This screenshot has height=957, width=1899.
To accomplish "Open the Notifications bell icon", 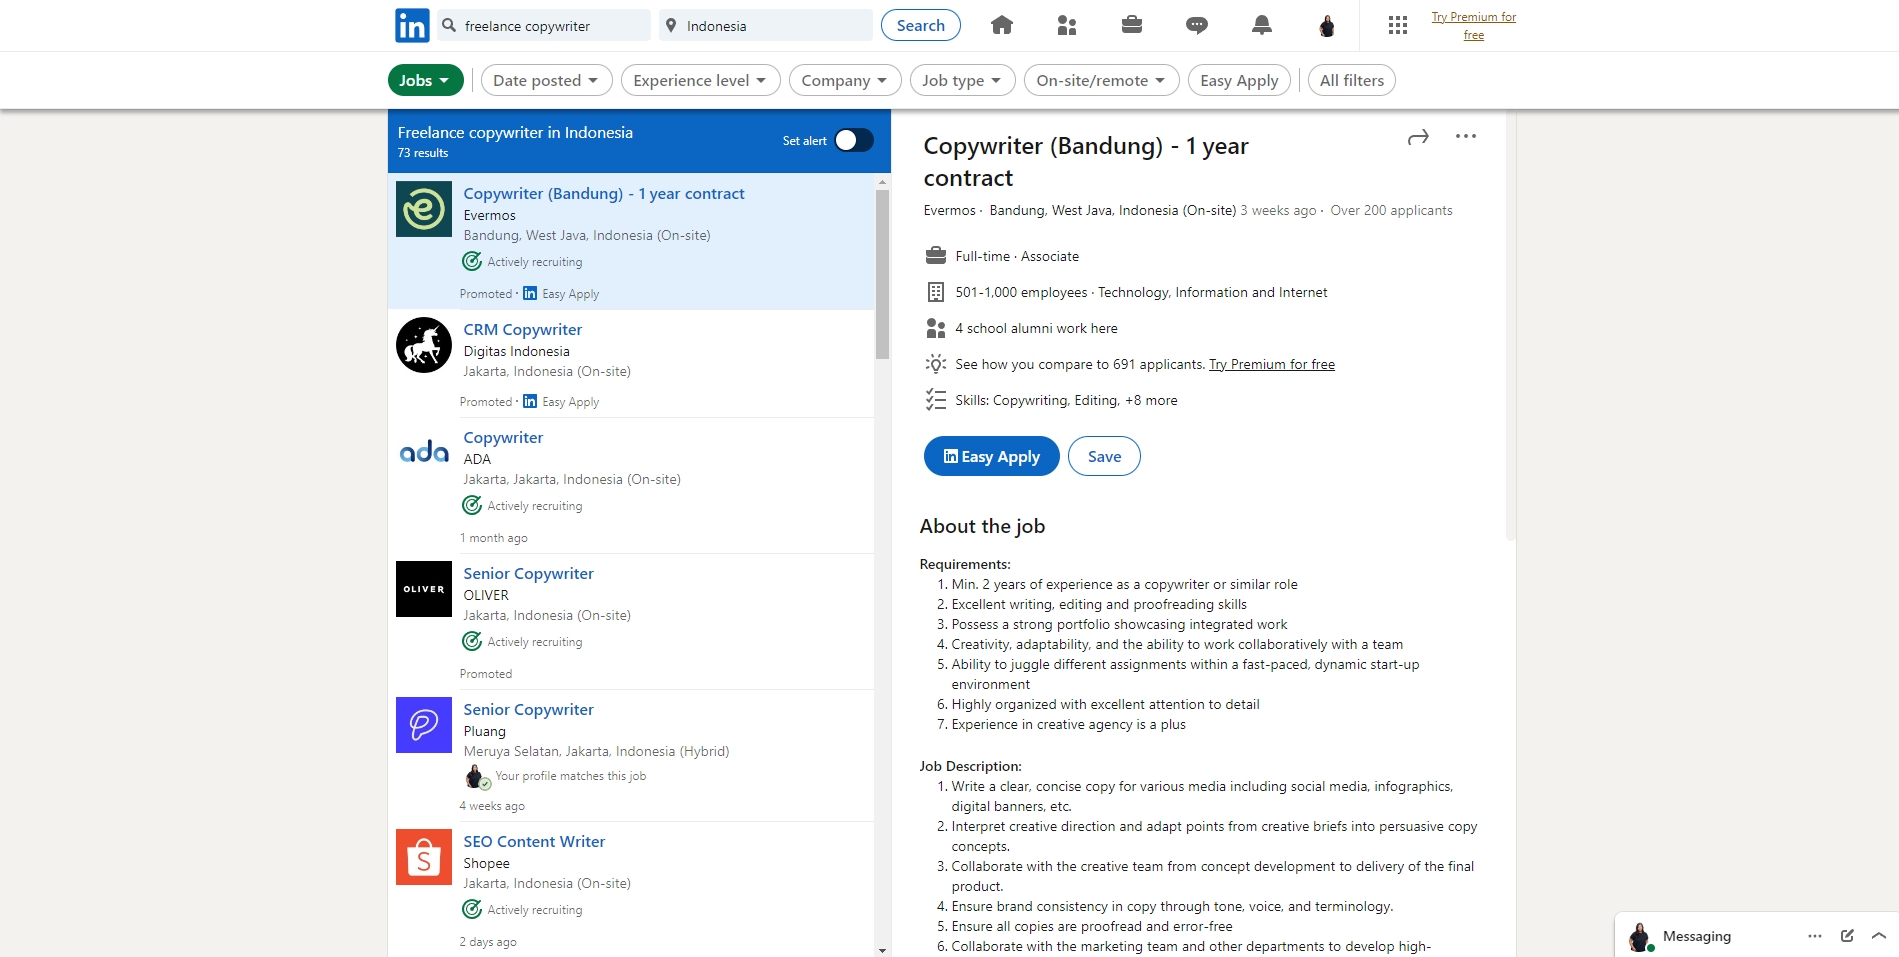I will [x=1262, y=25].
